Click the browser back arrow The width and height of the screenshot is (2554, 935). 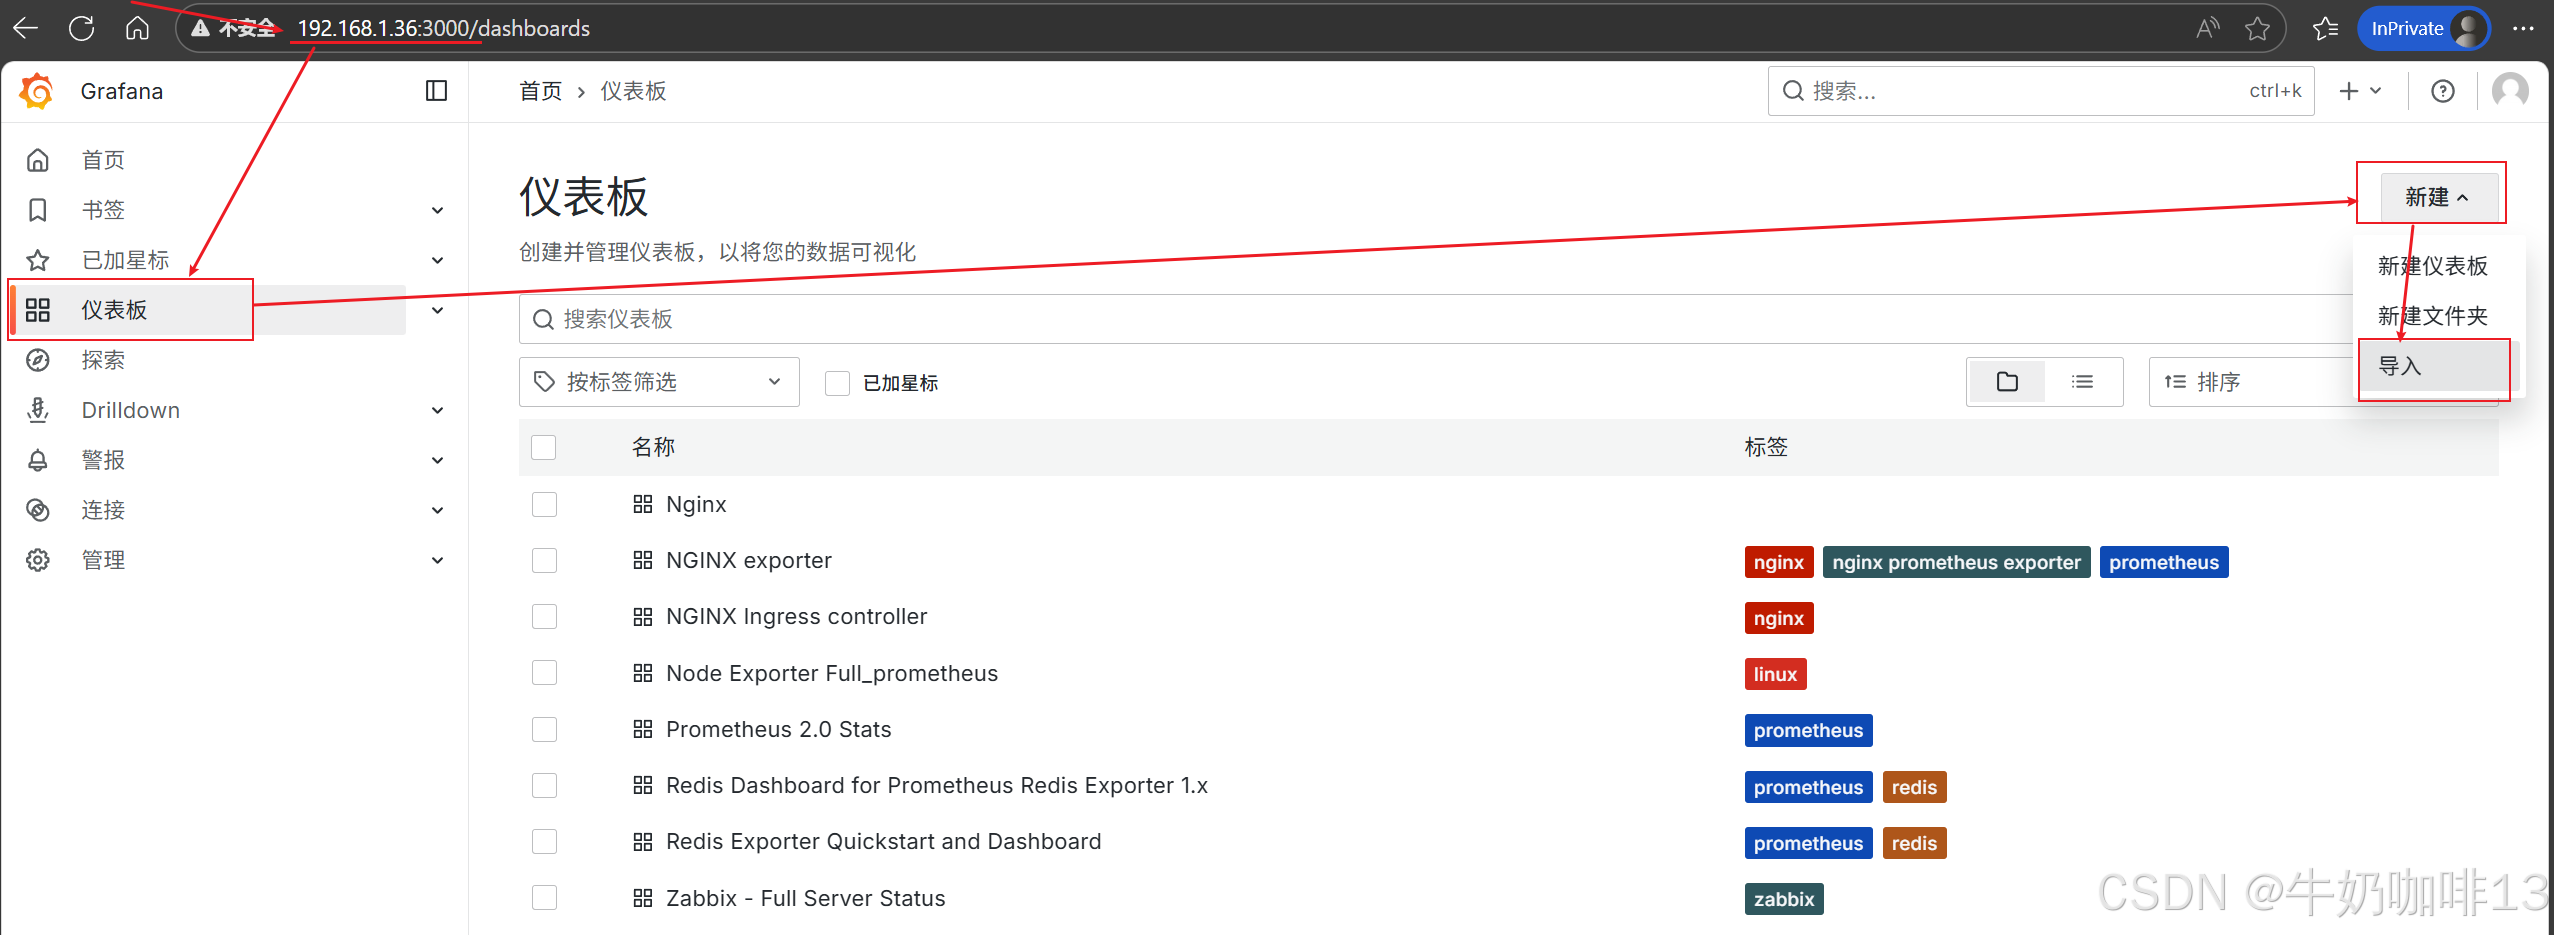[26, 28]
